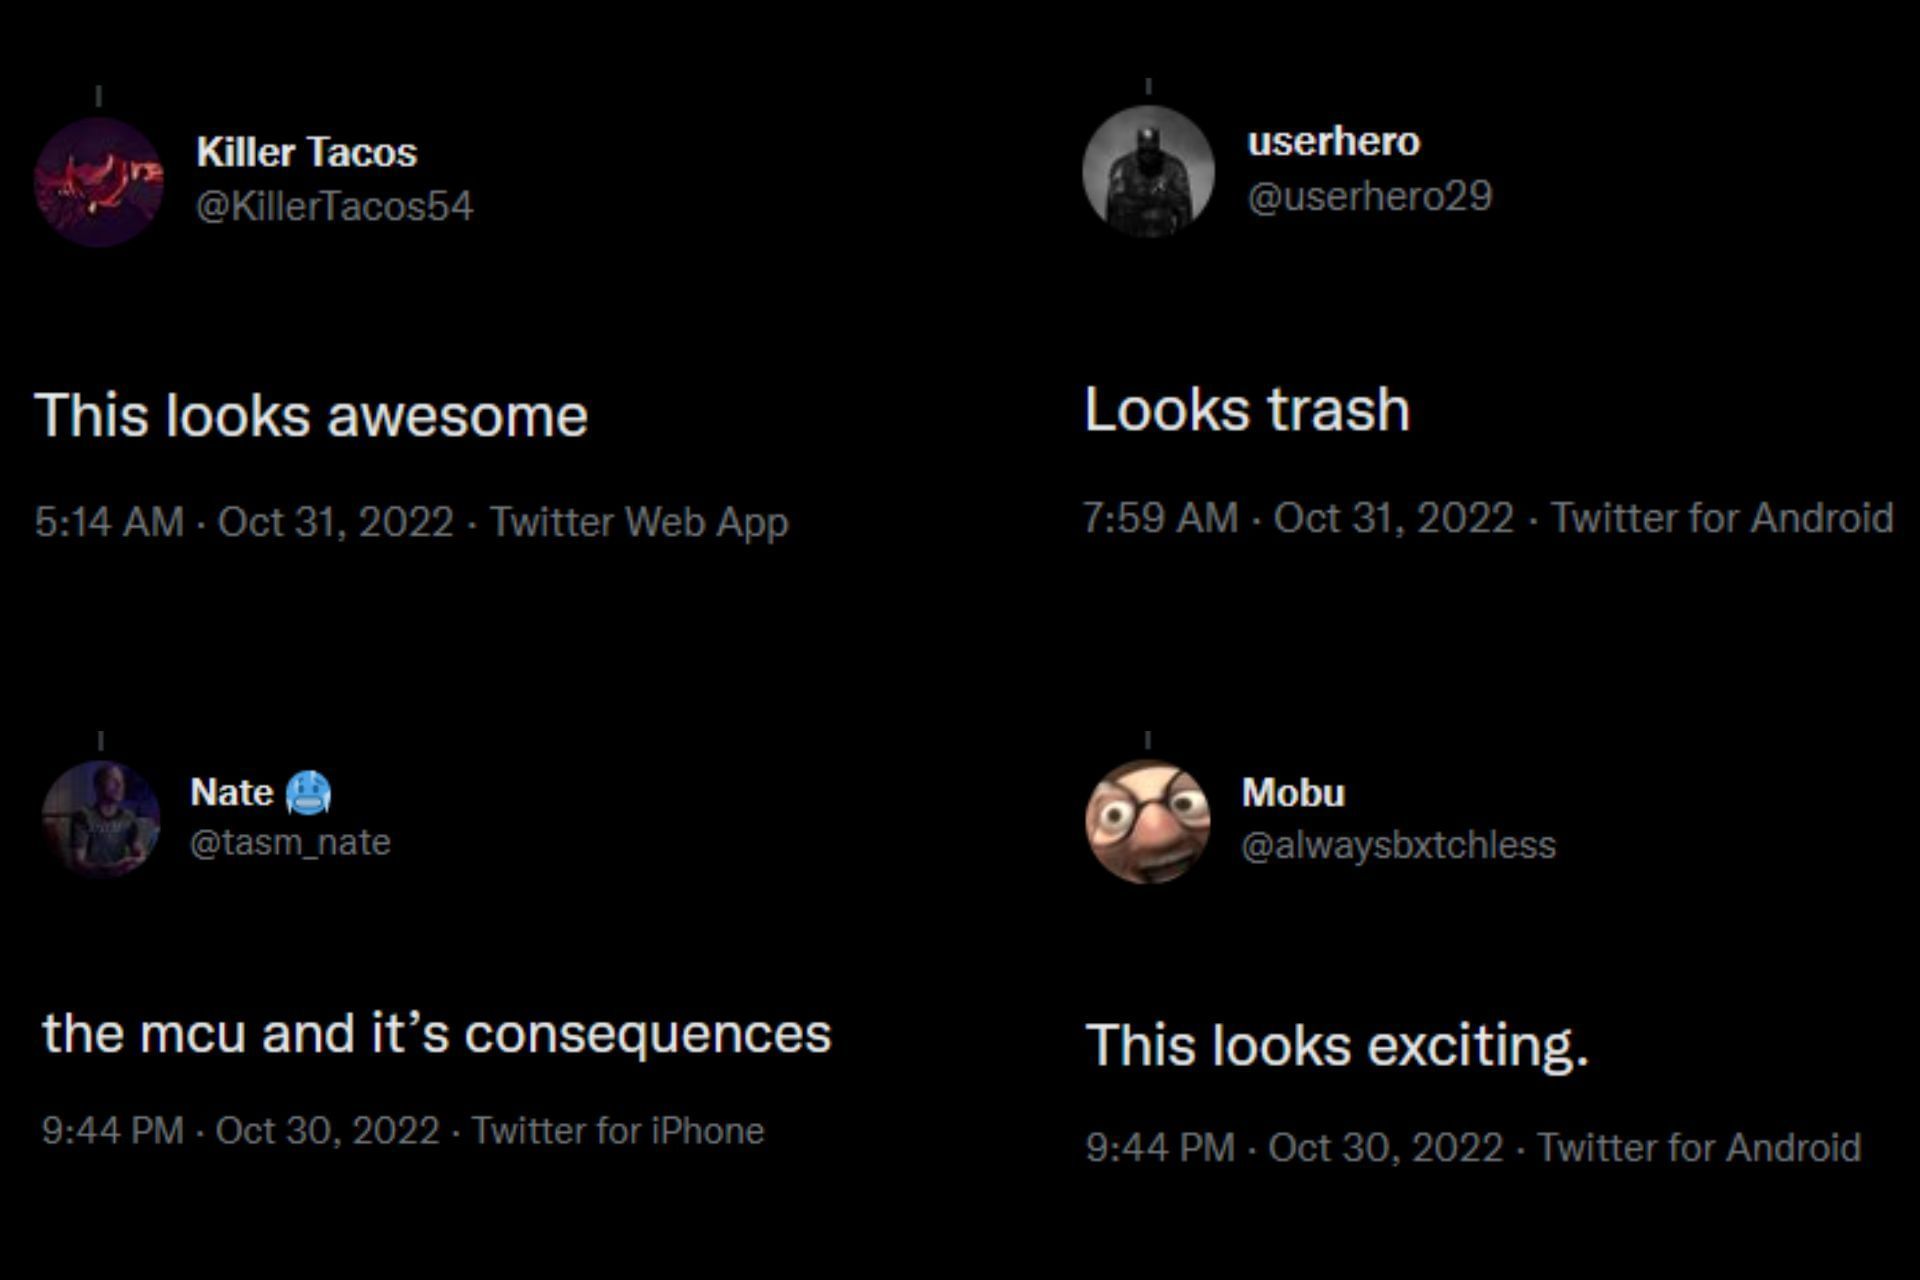Click the Twitter Web App source label

[639, 522]
